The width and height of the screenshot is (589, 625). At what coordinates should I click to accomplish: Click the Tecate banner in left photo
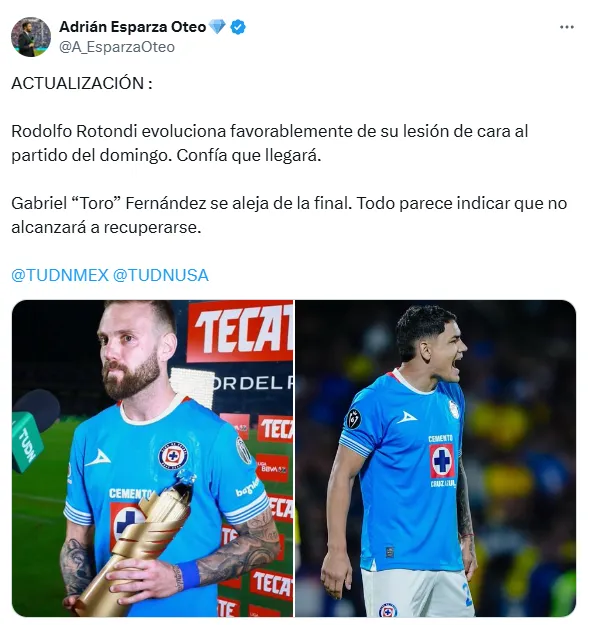tap(240, 332)
